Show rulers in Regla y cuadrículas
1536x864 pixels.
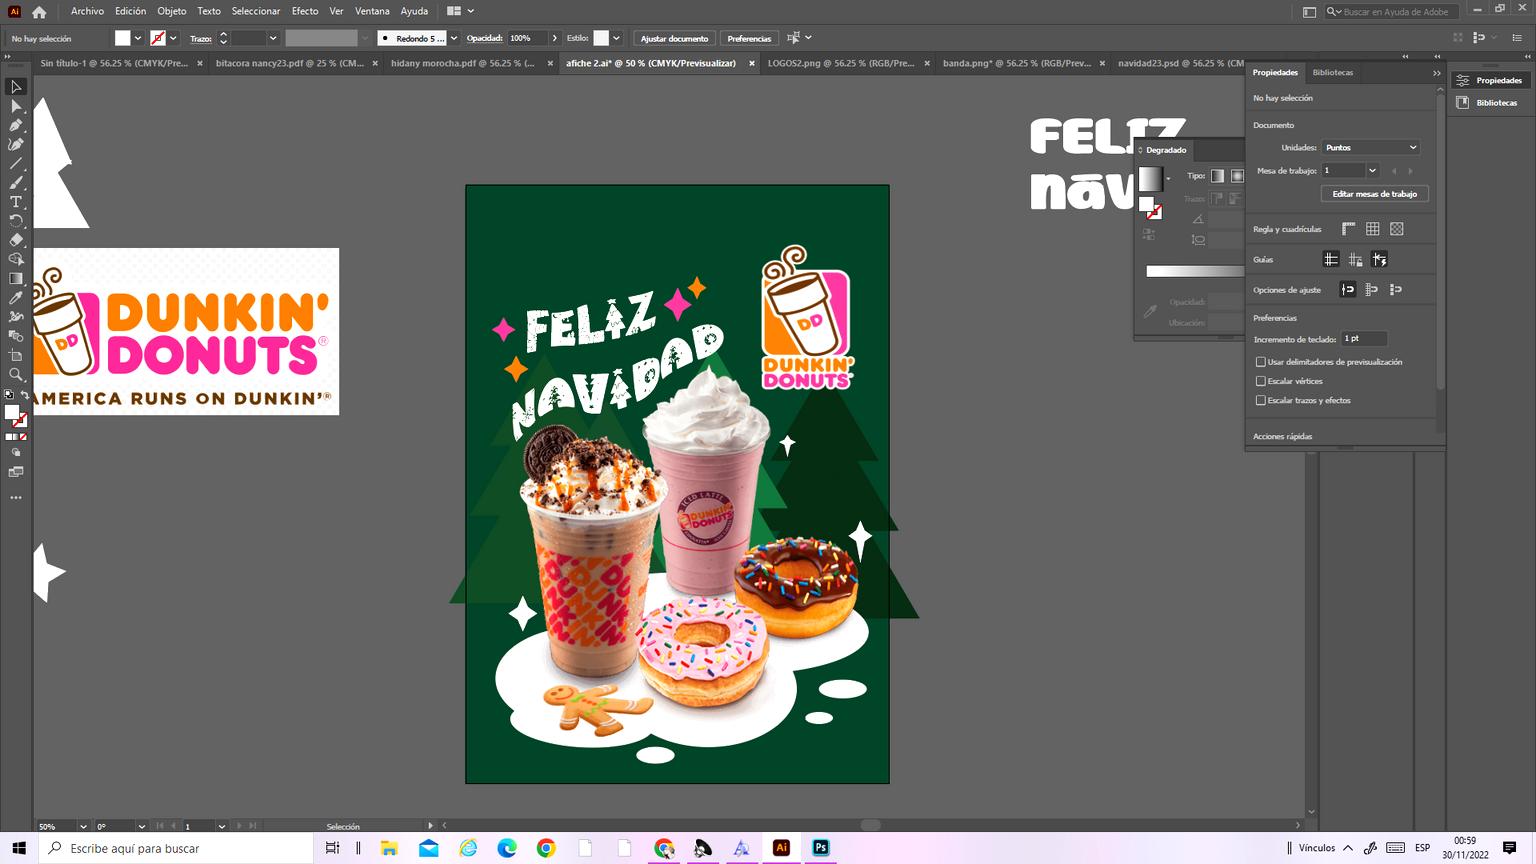tap(1349, 229)
